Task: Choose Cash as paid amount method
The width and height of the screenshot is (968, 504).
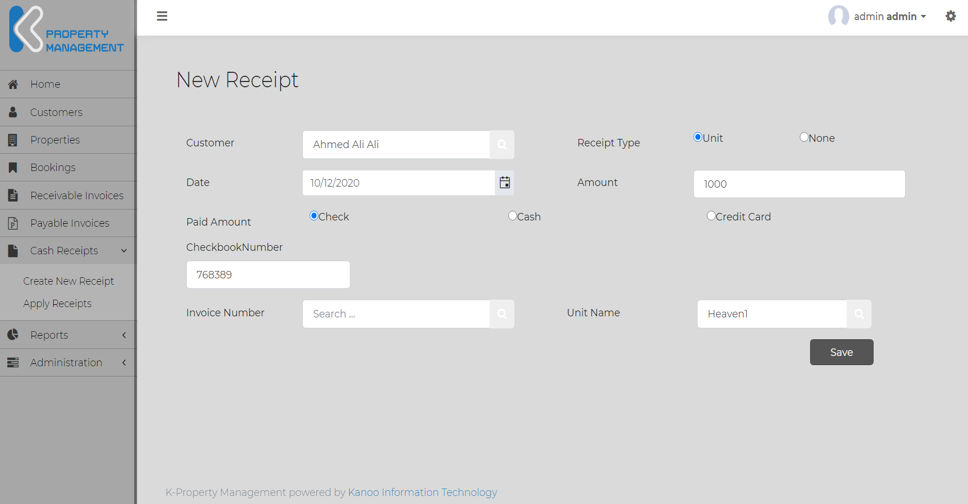Action: pos(513,216)
